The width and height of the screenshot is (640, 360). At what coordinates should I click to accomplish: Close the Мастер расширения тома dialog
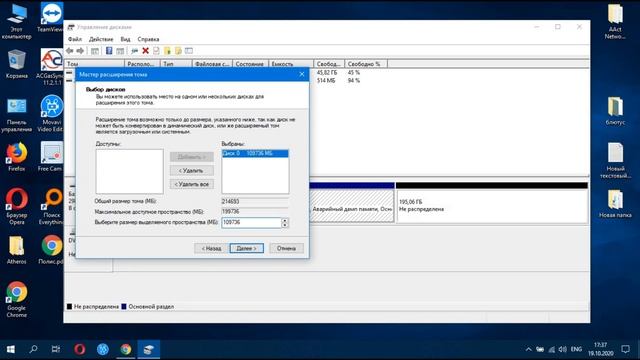pyautogui.click(x=302, y=74)
